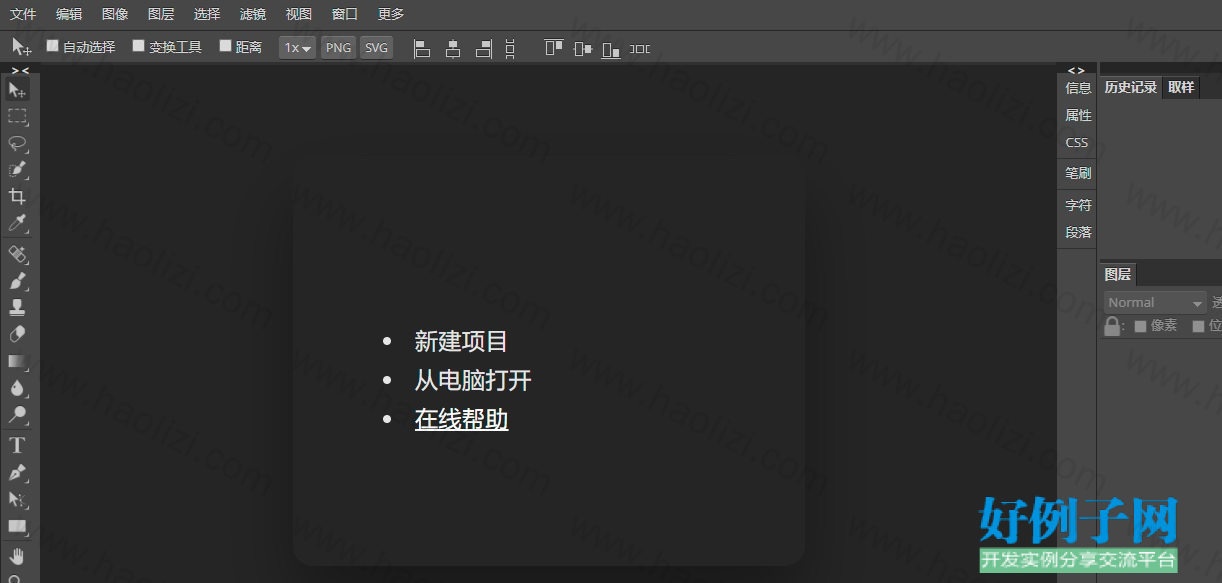Screen dimensions: 1222x583
Task: Open the 笔刷 side panel
Action: 1078,173
